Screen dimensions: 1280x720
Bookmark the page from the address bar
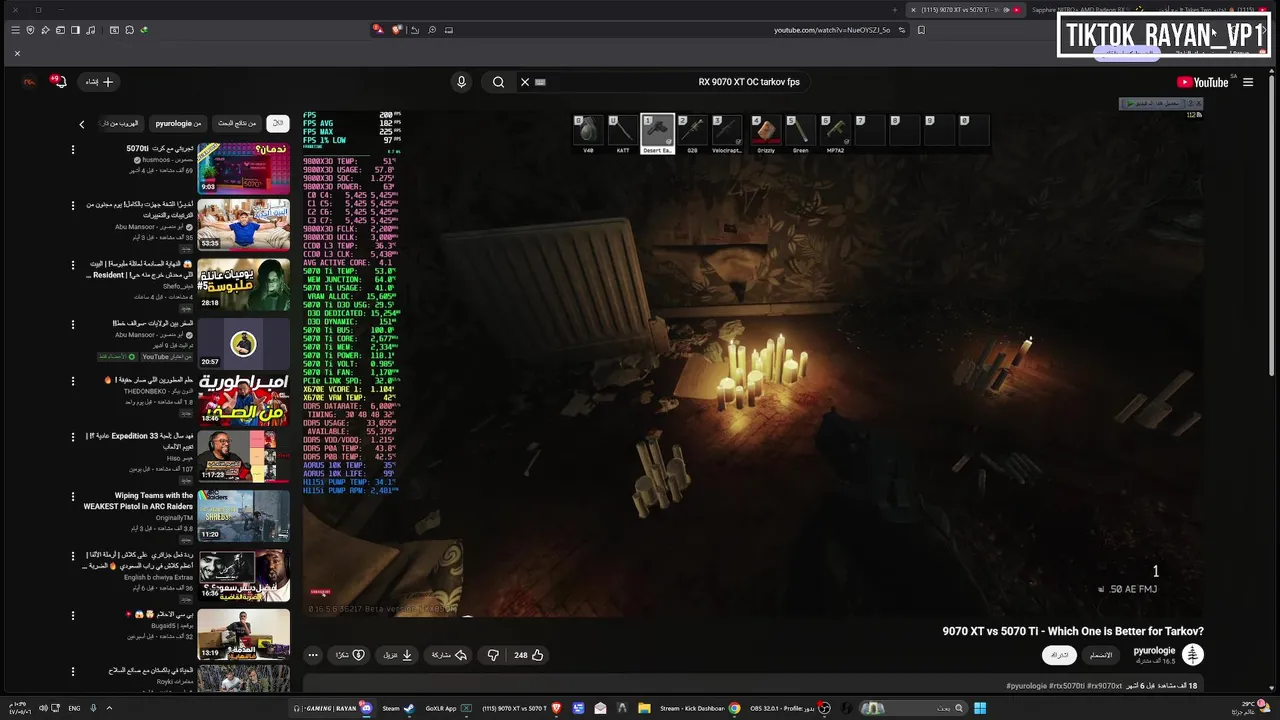921,30
